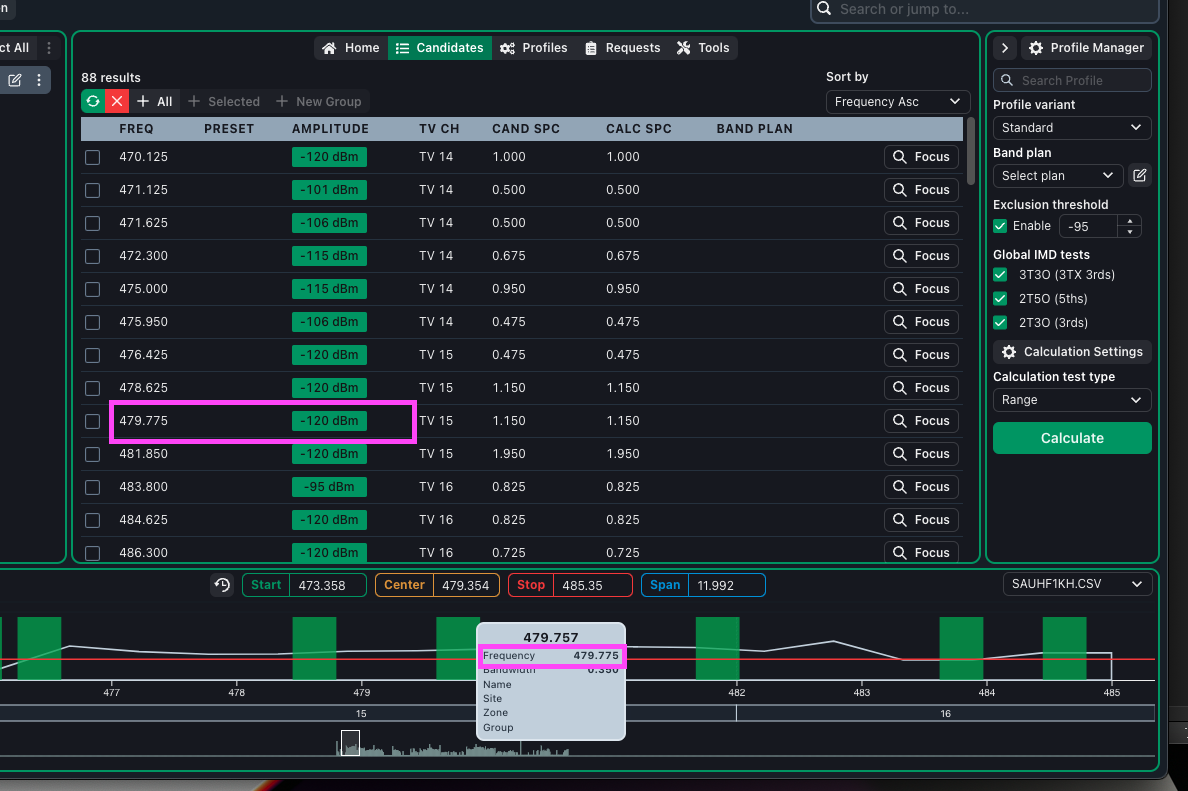Open the SAUHF1KH.CSV file dropdown
This screenshot has height=791, width=1188.
point(1076,584)
